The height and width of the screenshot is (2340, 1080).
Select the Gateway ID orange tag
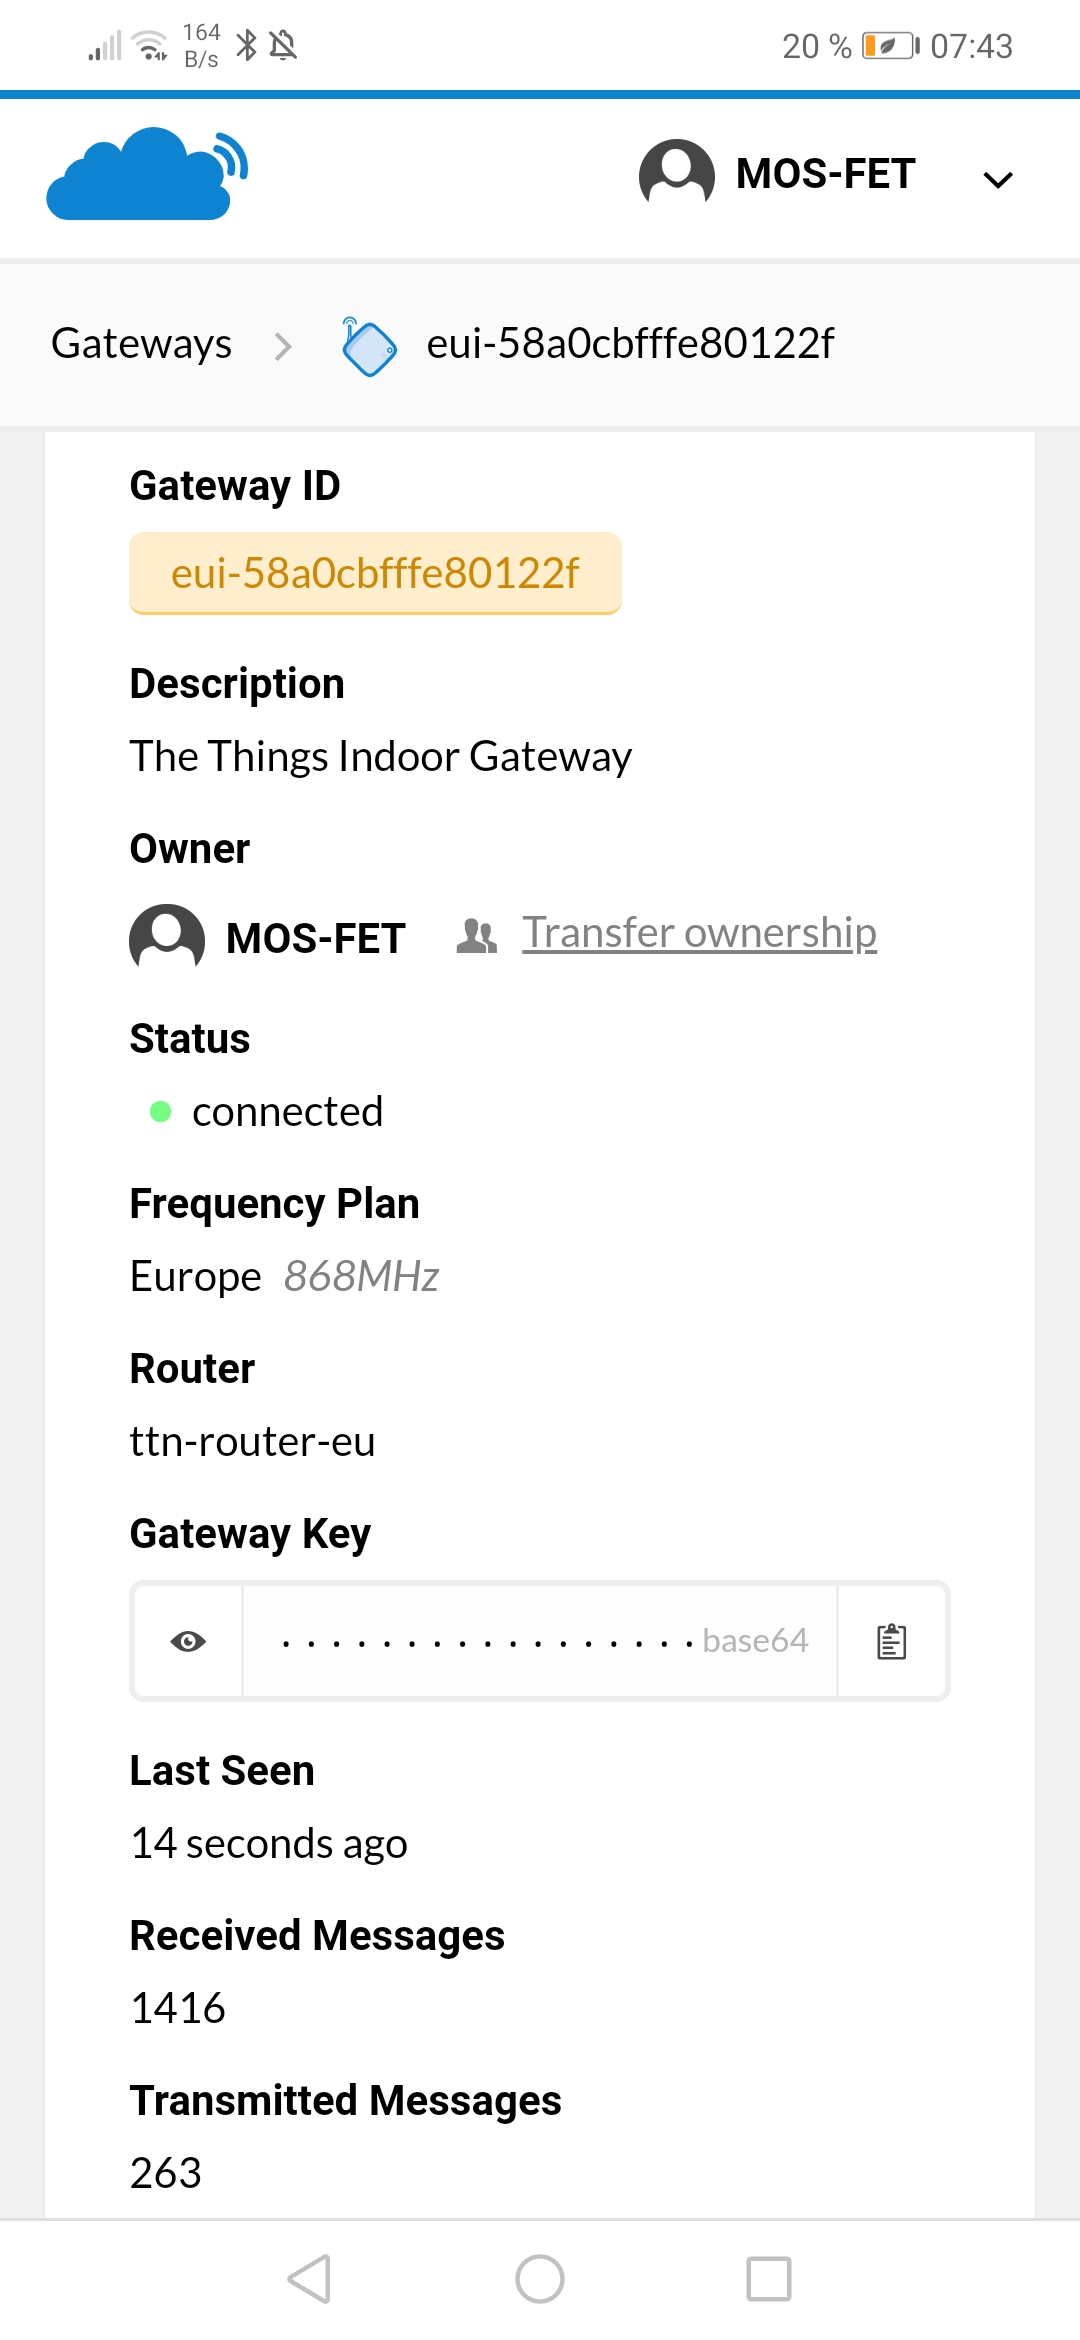click(375, 573)
